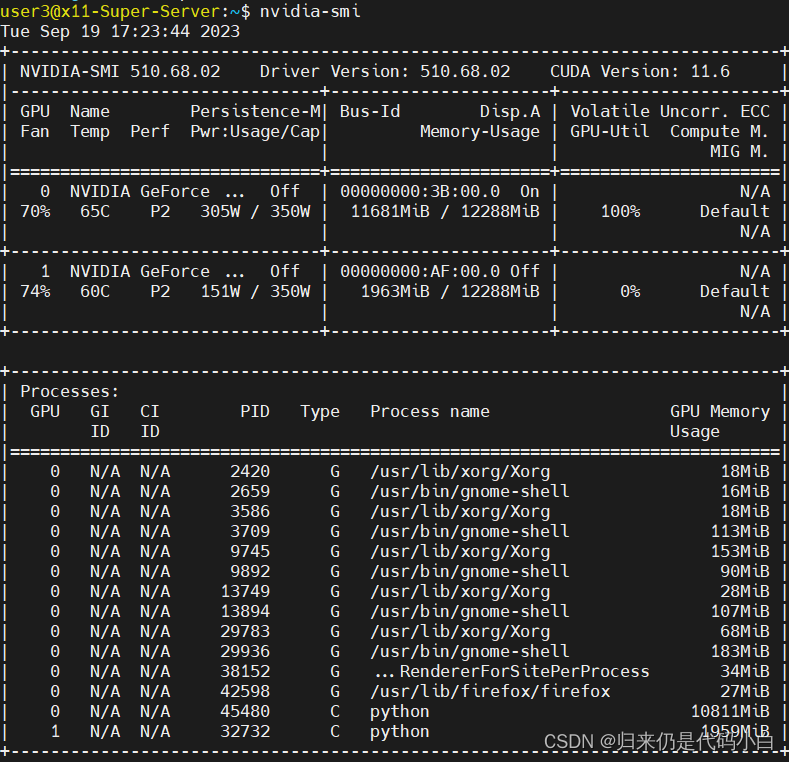Screen dimensions: 789x762
Task: Click the "68MiB" memory usage value
Action: 745,632
